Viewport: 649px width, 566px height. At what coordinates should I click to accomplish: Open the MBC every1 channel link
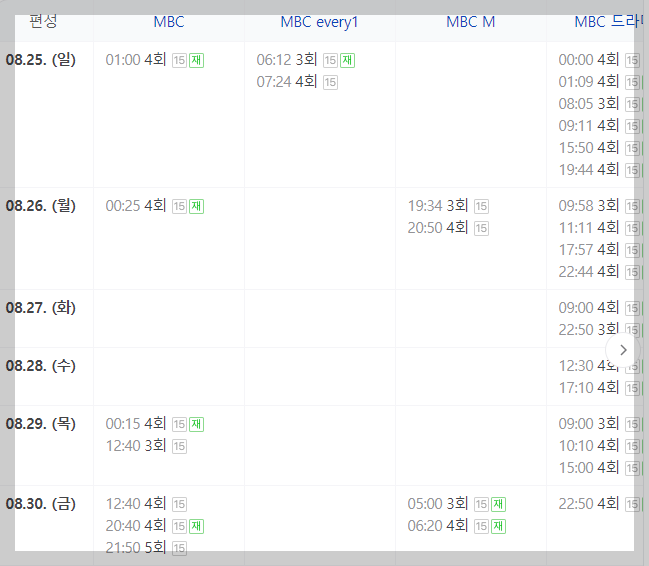click(319, 22)
